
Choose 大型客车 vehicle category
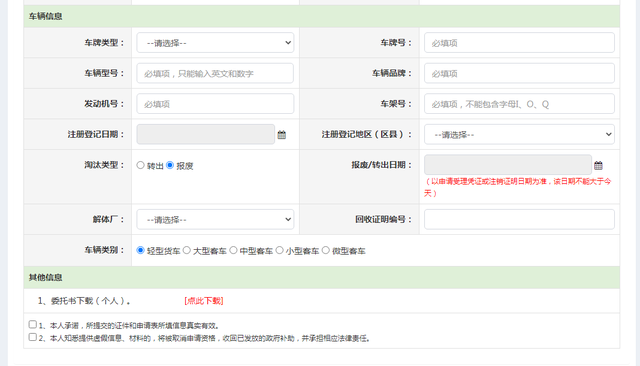[187, 250]
